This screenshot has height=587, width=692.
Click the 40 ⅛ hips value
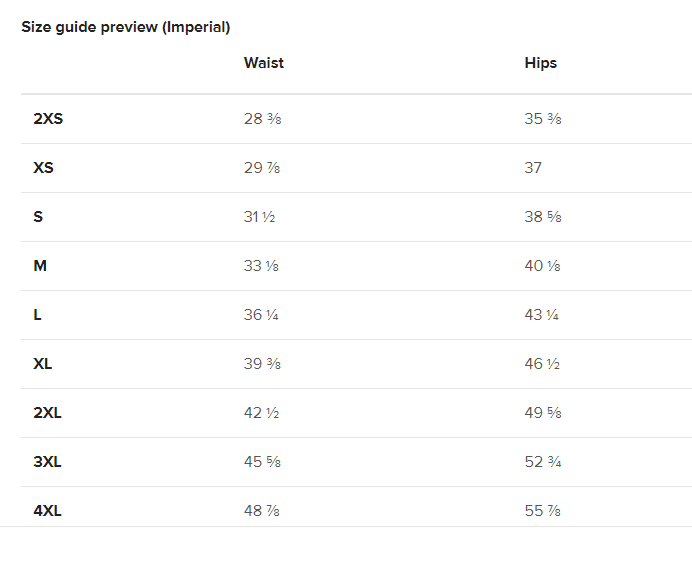pos(542,266)
